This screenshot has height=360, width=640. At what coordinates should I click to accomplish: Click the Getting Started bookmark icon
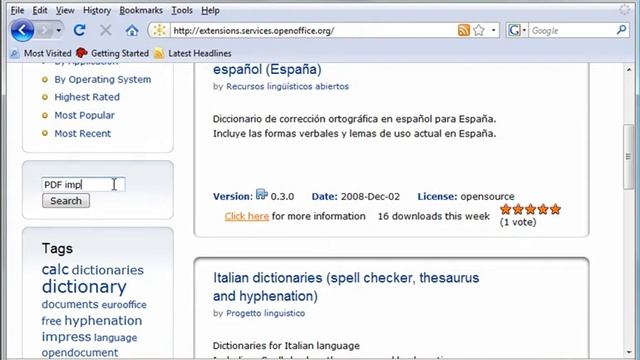coord(82,53)
